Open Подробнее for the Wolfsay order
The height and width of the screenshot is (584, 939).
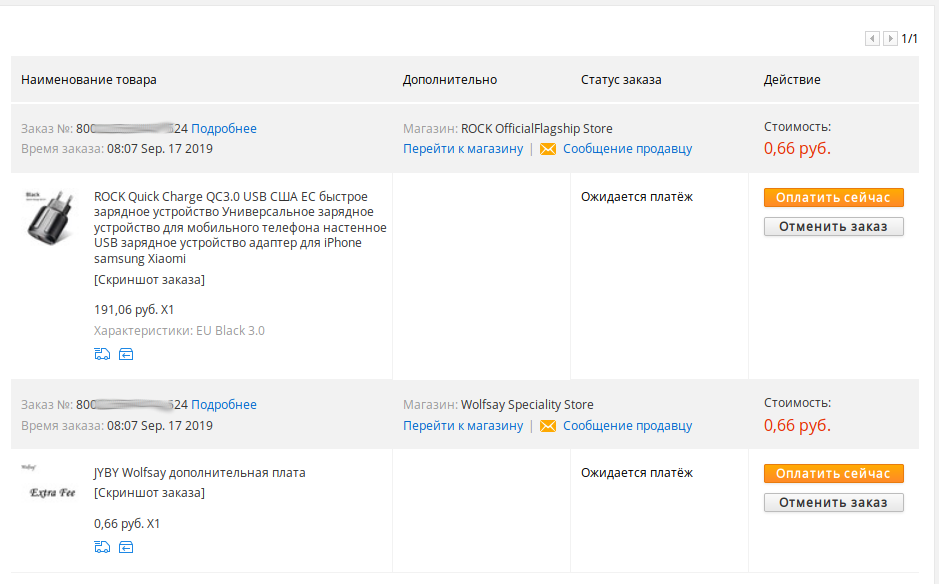pyautogui.click(x=224, y=405)
